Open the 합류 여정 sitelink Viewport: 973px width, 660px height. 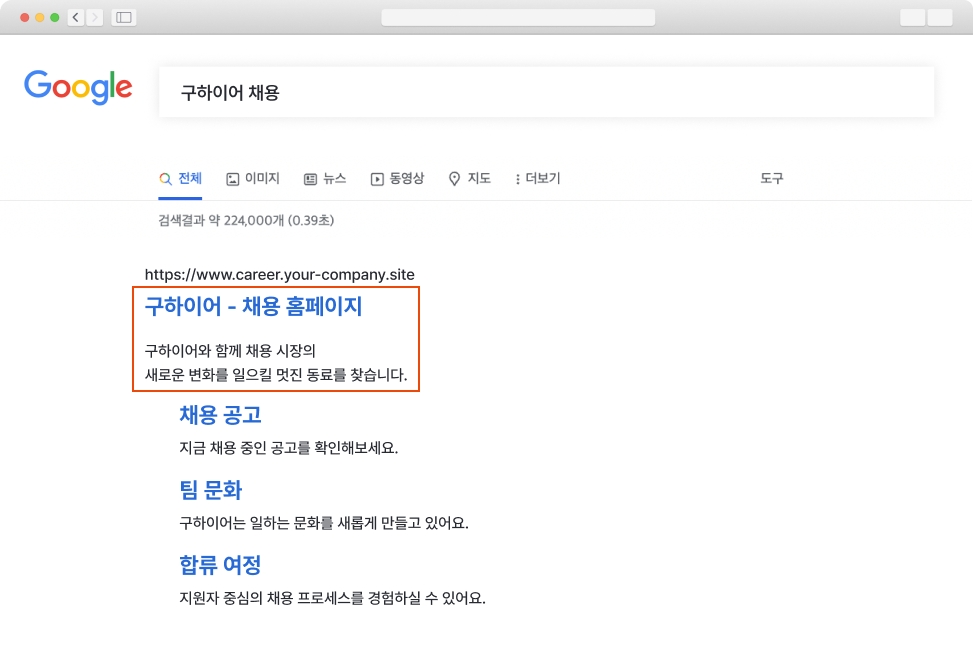pyautogui.click(x=220, y=565)
